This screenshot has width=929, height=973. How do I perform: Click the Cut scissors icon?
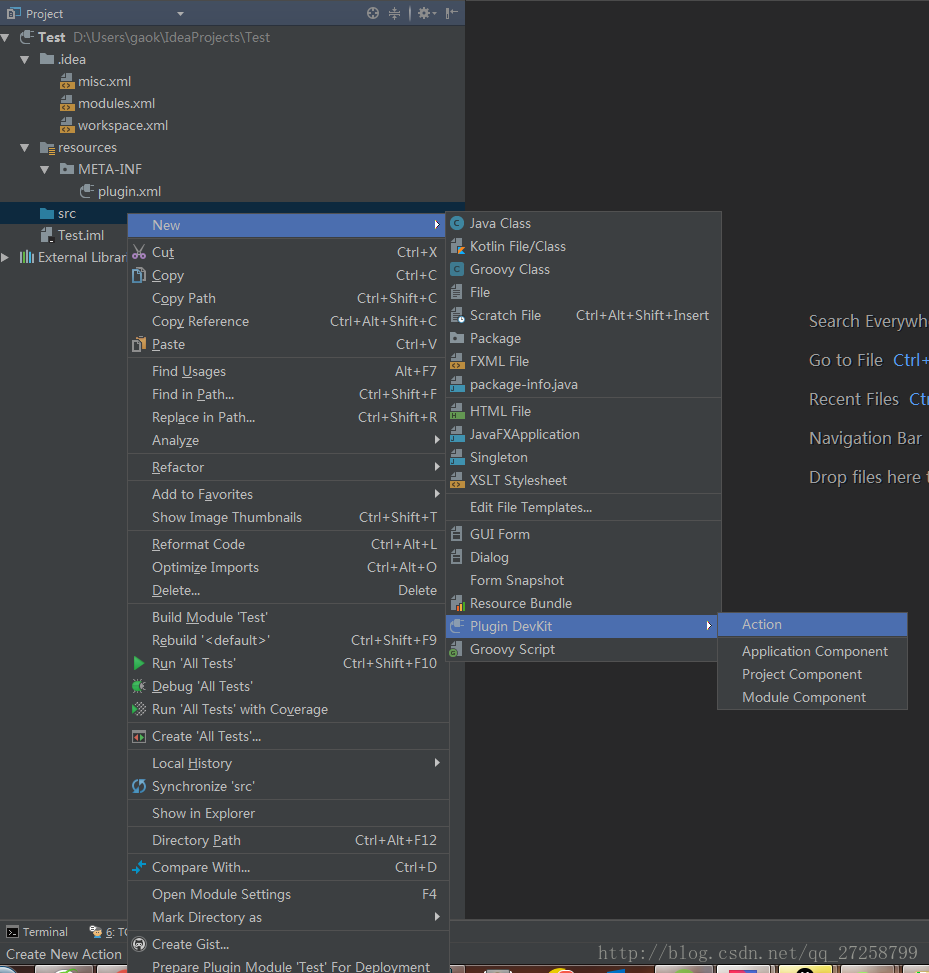pyautogui.click(x=139, y=252)
